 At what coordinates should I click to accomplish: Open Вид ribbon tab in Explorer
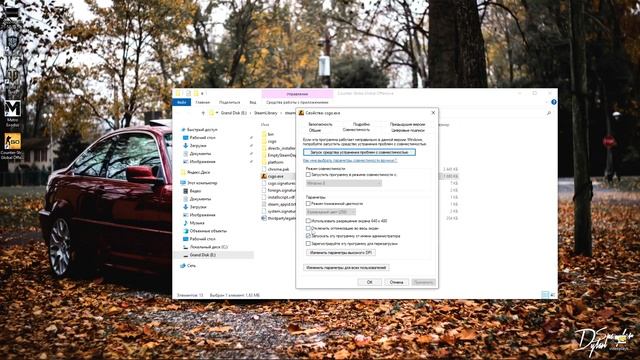253,102
